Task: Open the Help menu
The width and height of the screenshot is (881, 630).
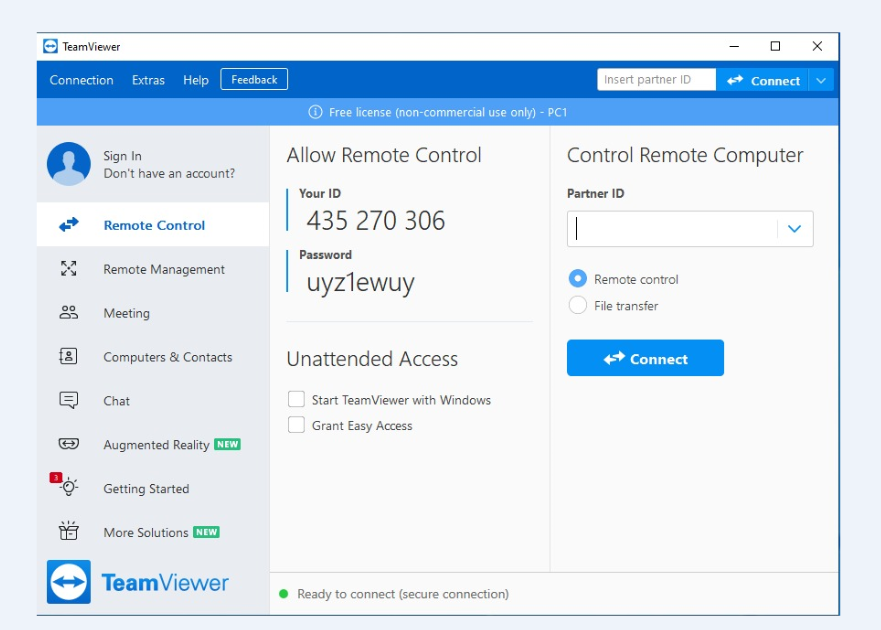Action: pos(196,80)
